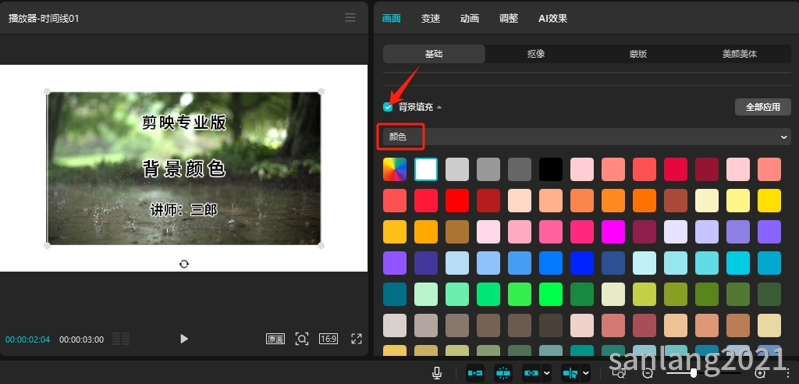
Task: Toggle the preview axis icon
Action: (x=570, y=373)
